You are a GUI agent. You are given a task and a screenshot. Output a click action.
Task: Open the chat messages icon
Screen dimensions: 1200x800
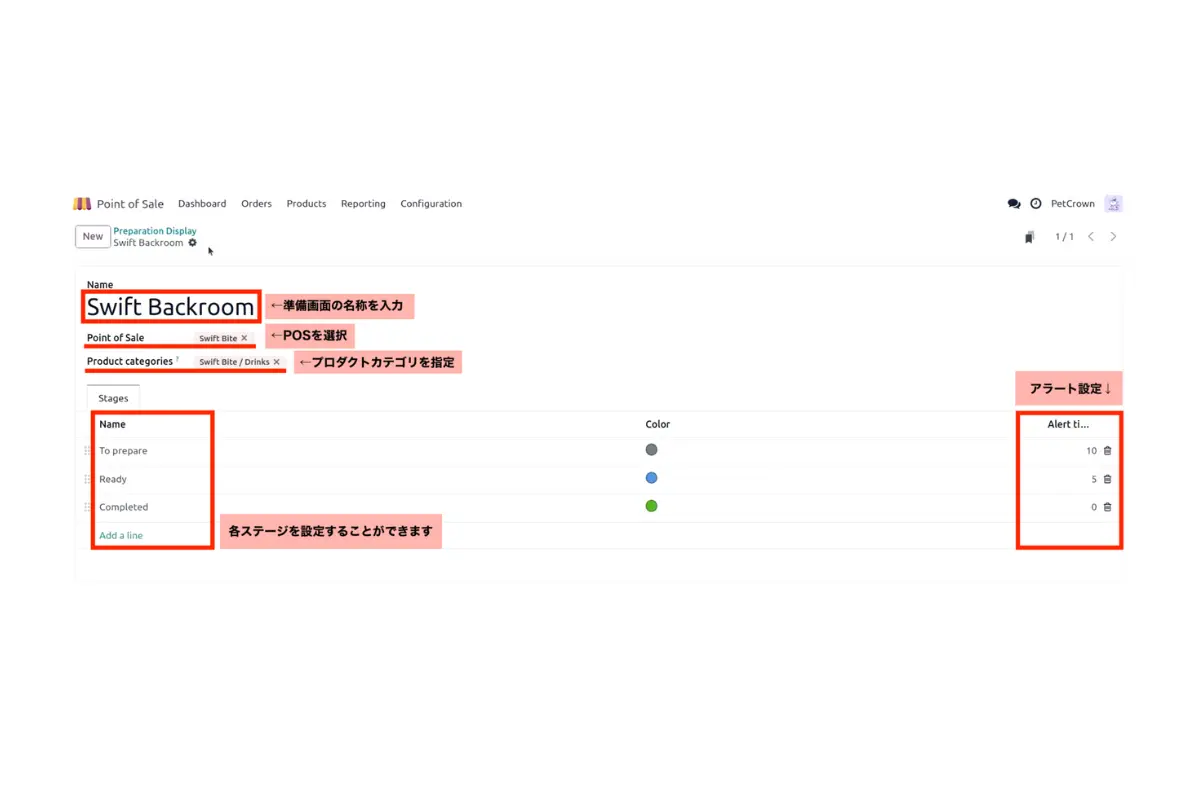tap(1014, 204)
